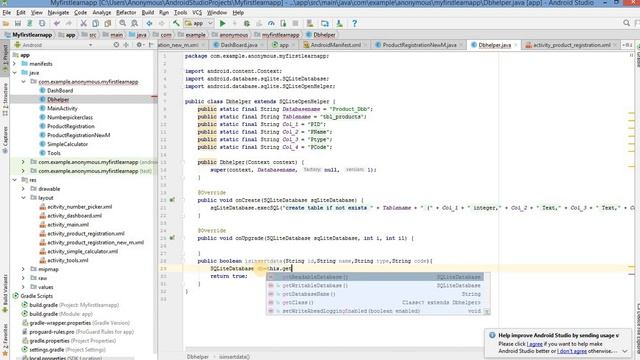The height and width of the screenshot is (360, 640).
Task: Open the Build menu
Action: (x=148, y=13)
